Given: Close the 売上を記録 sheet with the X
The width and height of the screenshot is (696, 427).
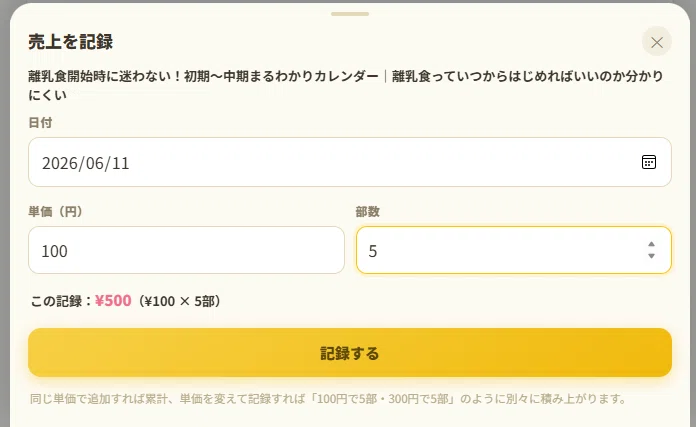Looking at the screenshot, I should click(656, 42).
